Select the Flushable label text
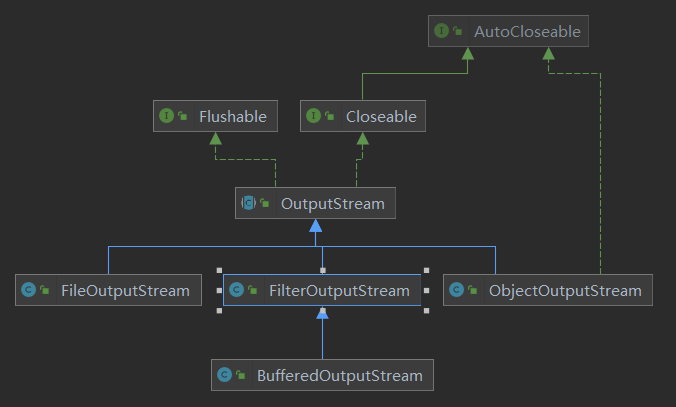 pos(232,117)
